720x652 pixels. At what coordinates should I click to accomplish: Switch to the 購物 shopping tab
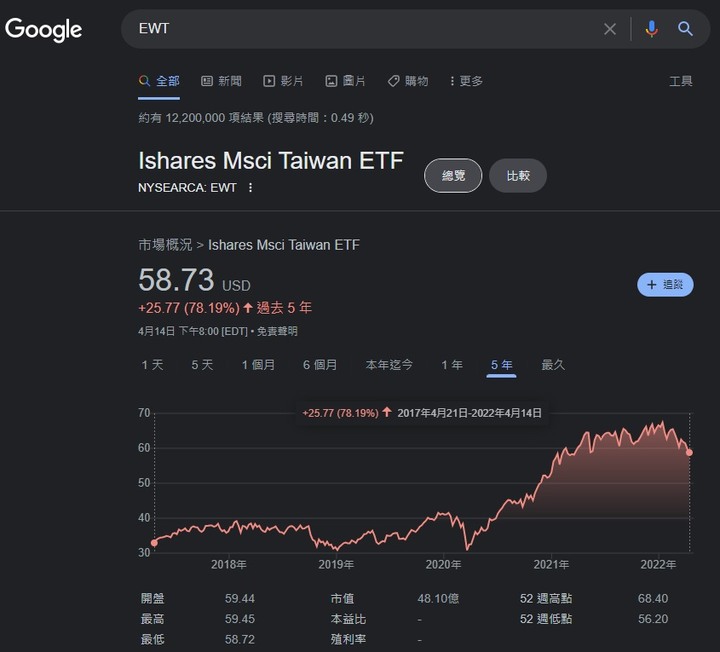[408, 81]
